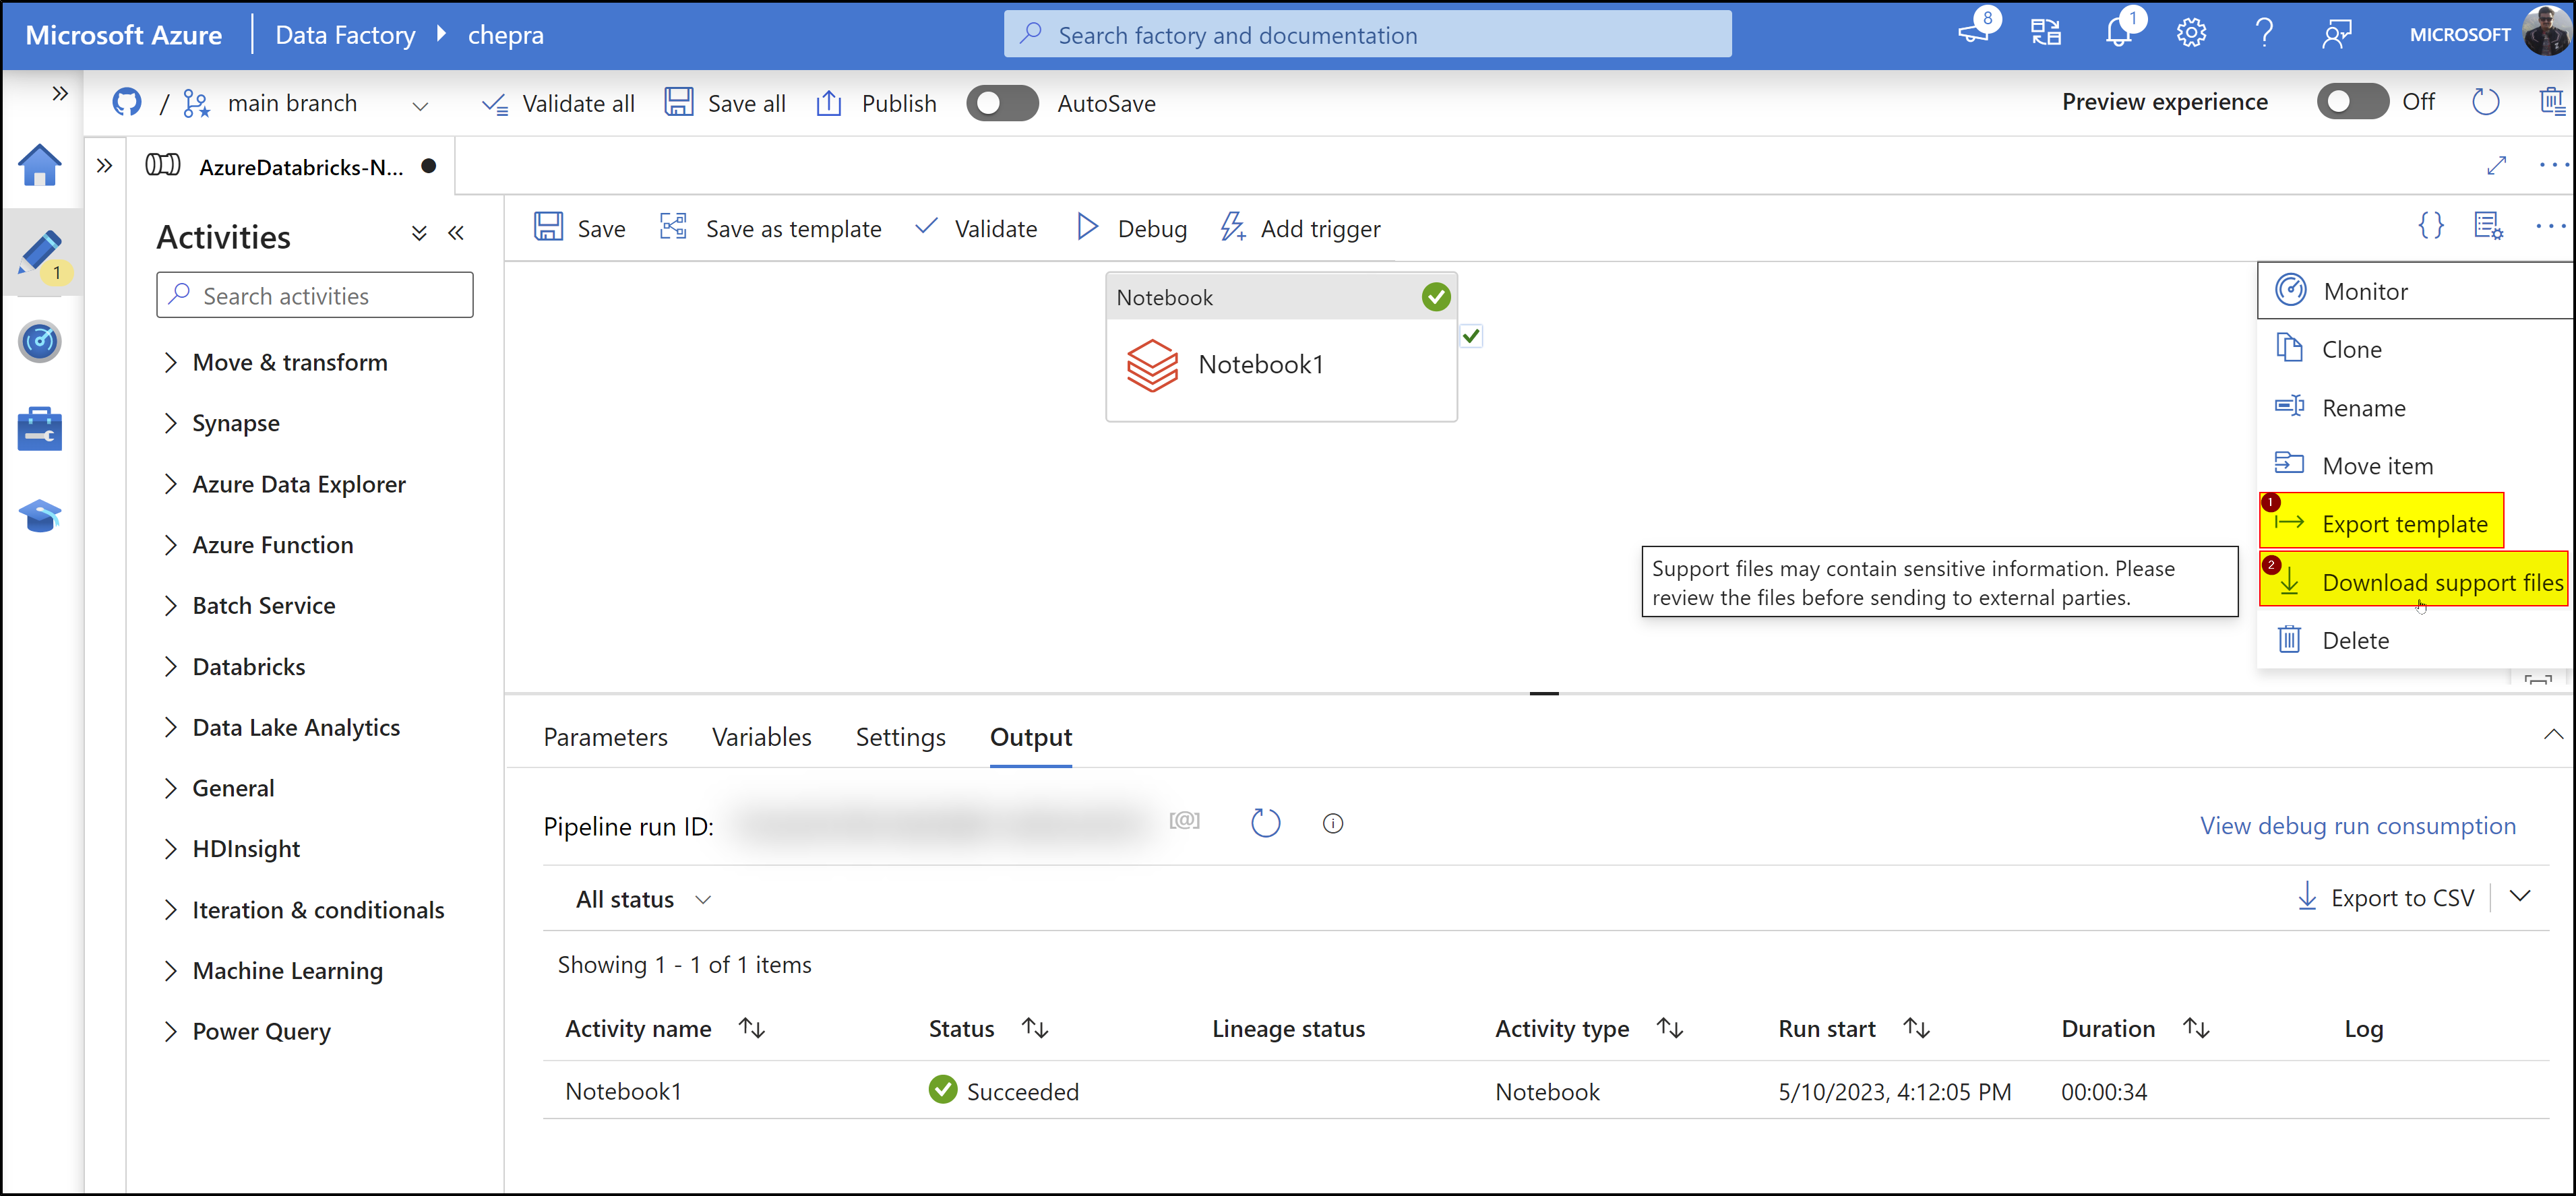Click the Debug button
Screen dimensions: 2576x1196
pos(1132,228)
